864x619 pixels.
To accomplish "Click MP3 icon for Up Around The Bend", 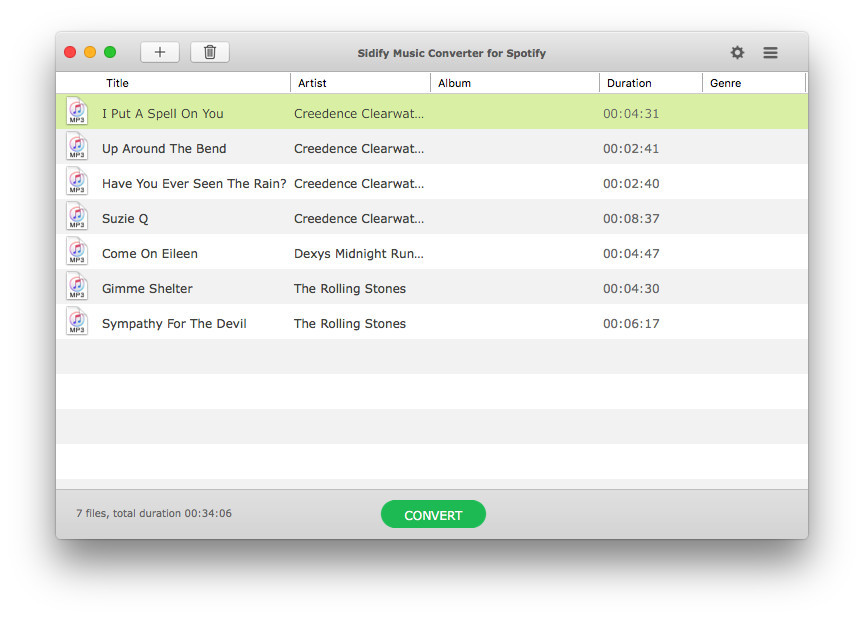I will [77, 147].
